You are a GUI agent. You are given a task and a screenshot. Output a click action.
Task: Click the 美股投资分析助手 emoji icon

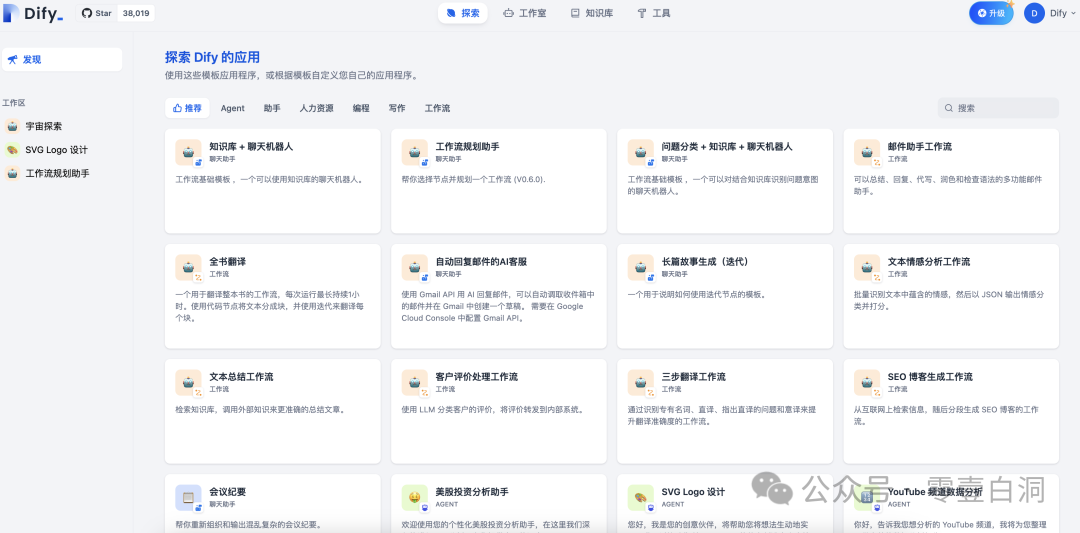(415, 497)
